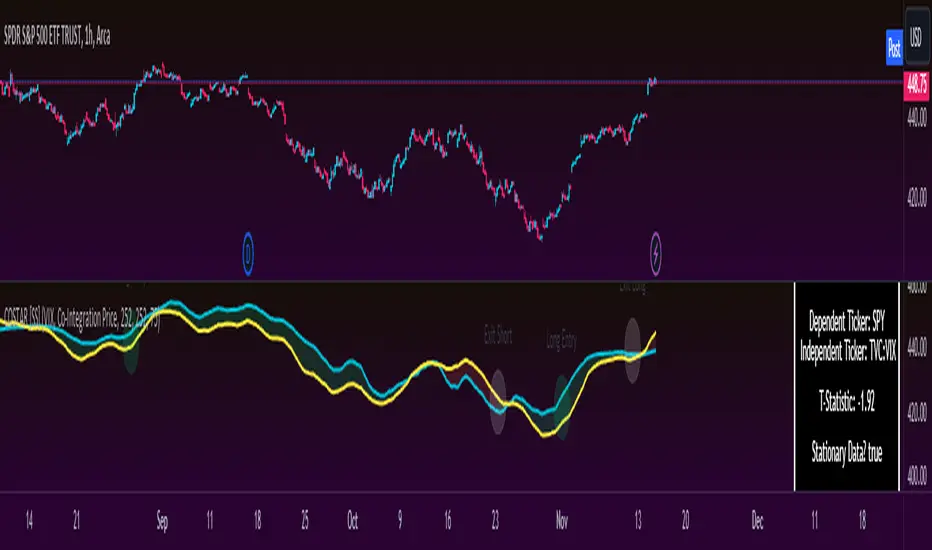Click the 420.00 main chart scale label

click(917, 196)
